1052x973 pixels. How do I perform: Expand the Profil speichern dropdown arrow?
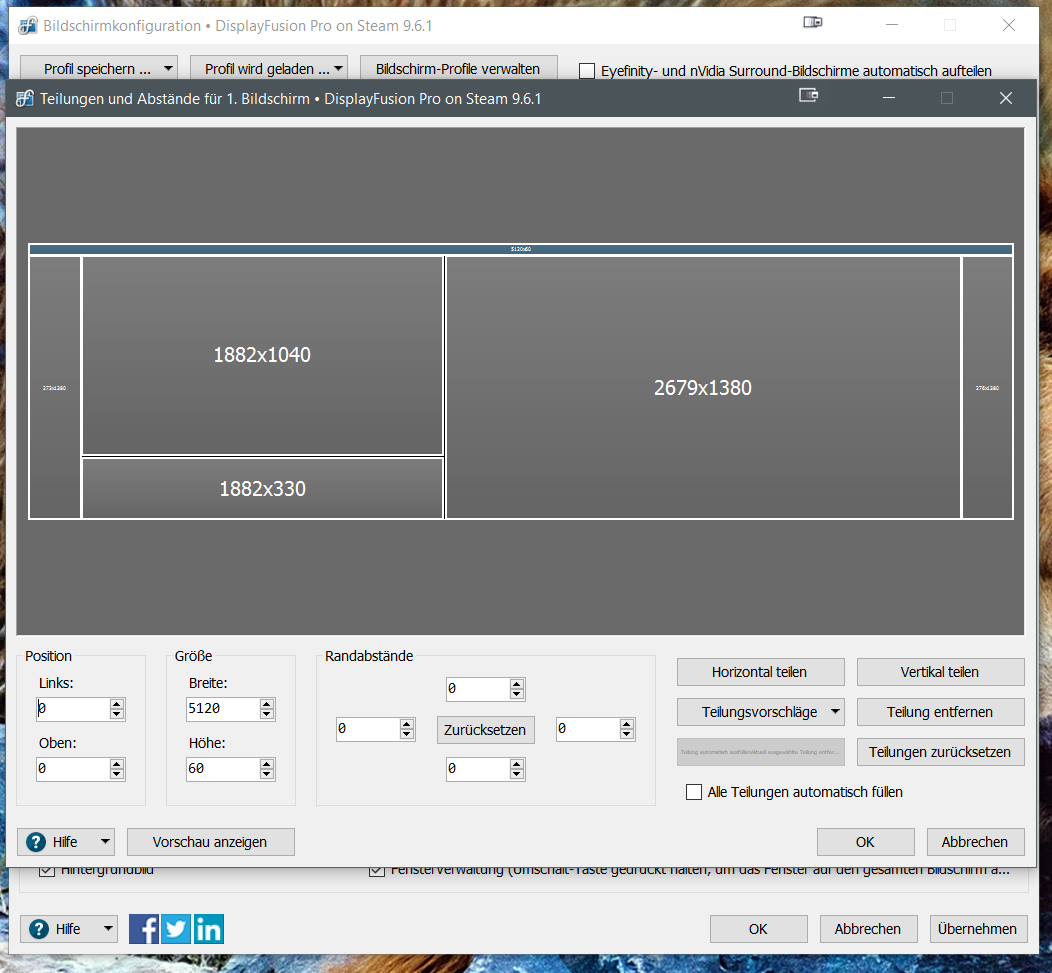pyautogui.click(x=168, y=68)
